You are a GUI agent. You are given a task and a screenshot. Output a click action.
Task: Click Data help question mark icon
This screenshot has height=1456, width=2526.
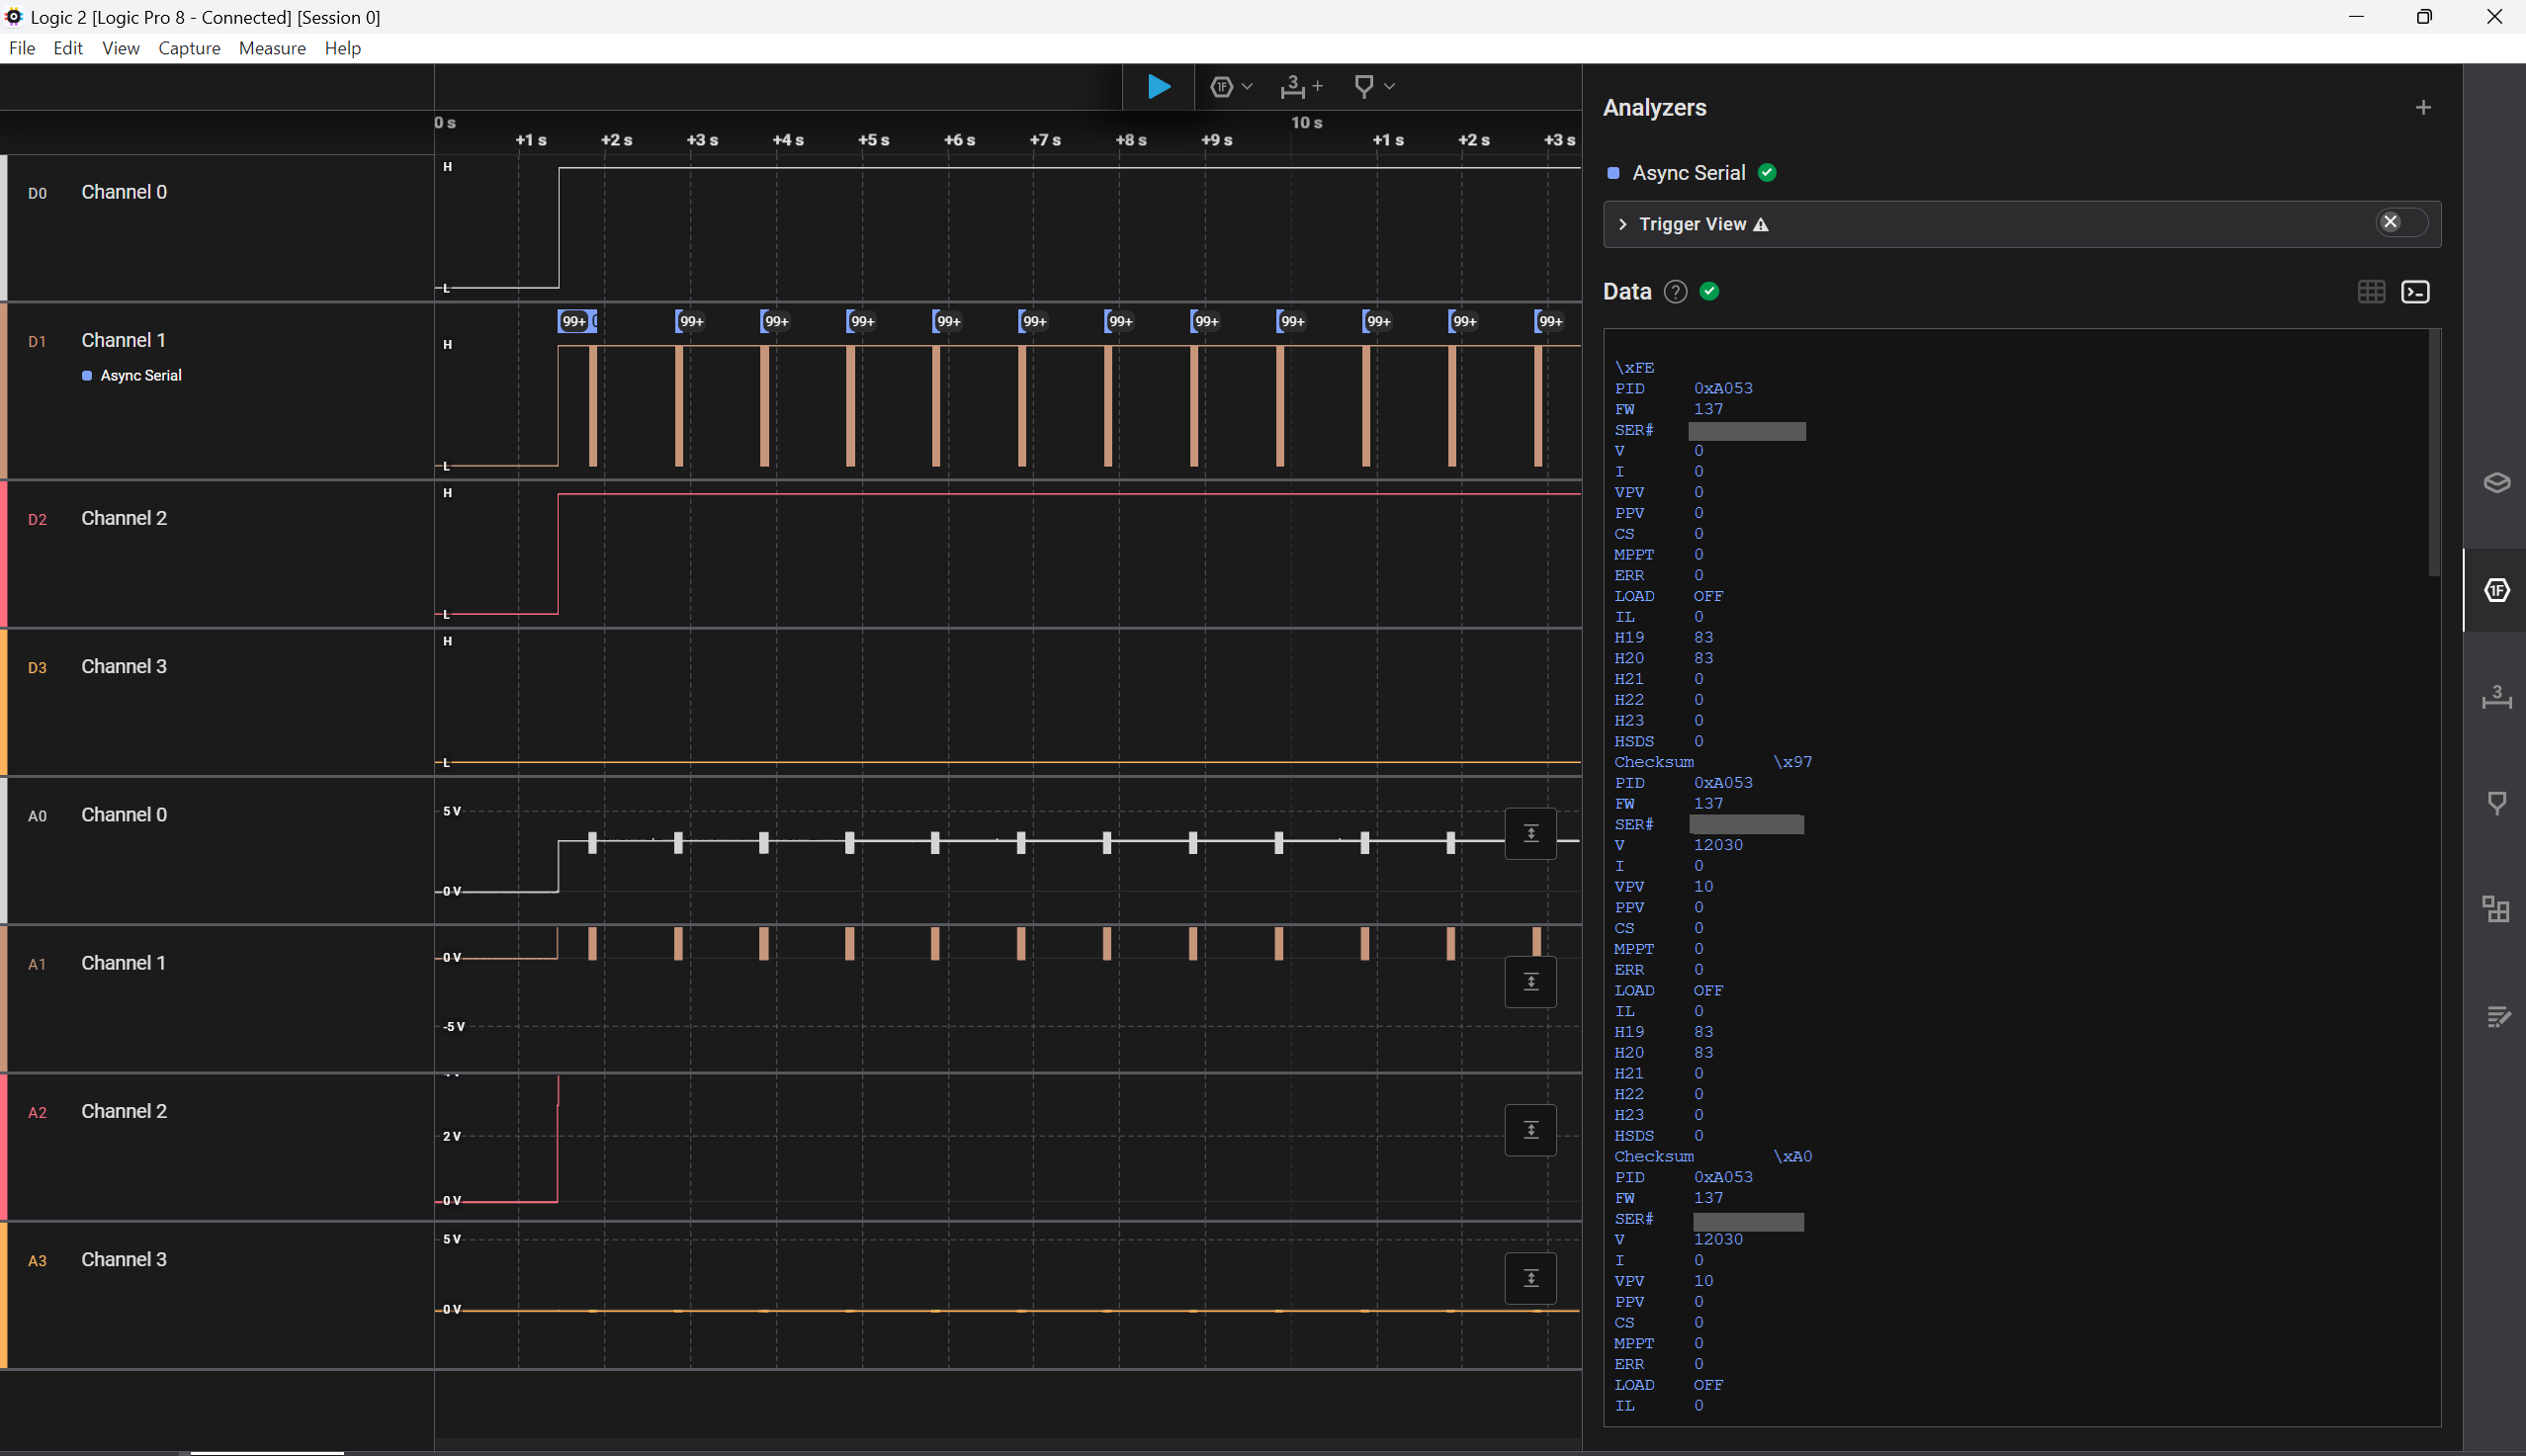click(x=1675, y=292)
